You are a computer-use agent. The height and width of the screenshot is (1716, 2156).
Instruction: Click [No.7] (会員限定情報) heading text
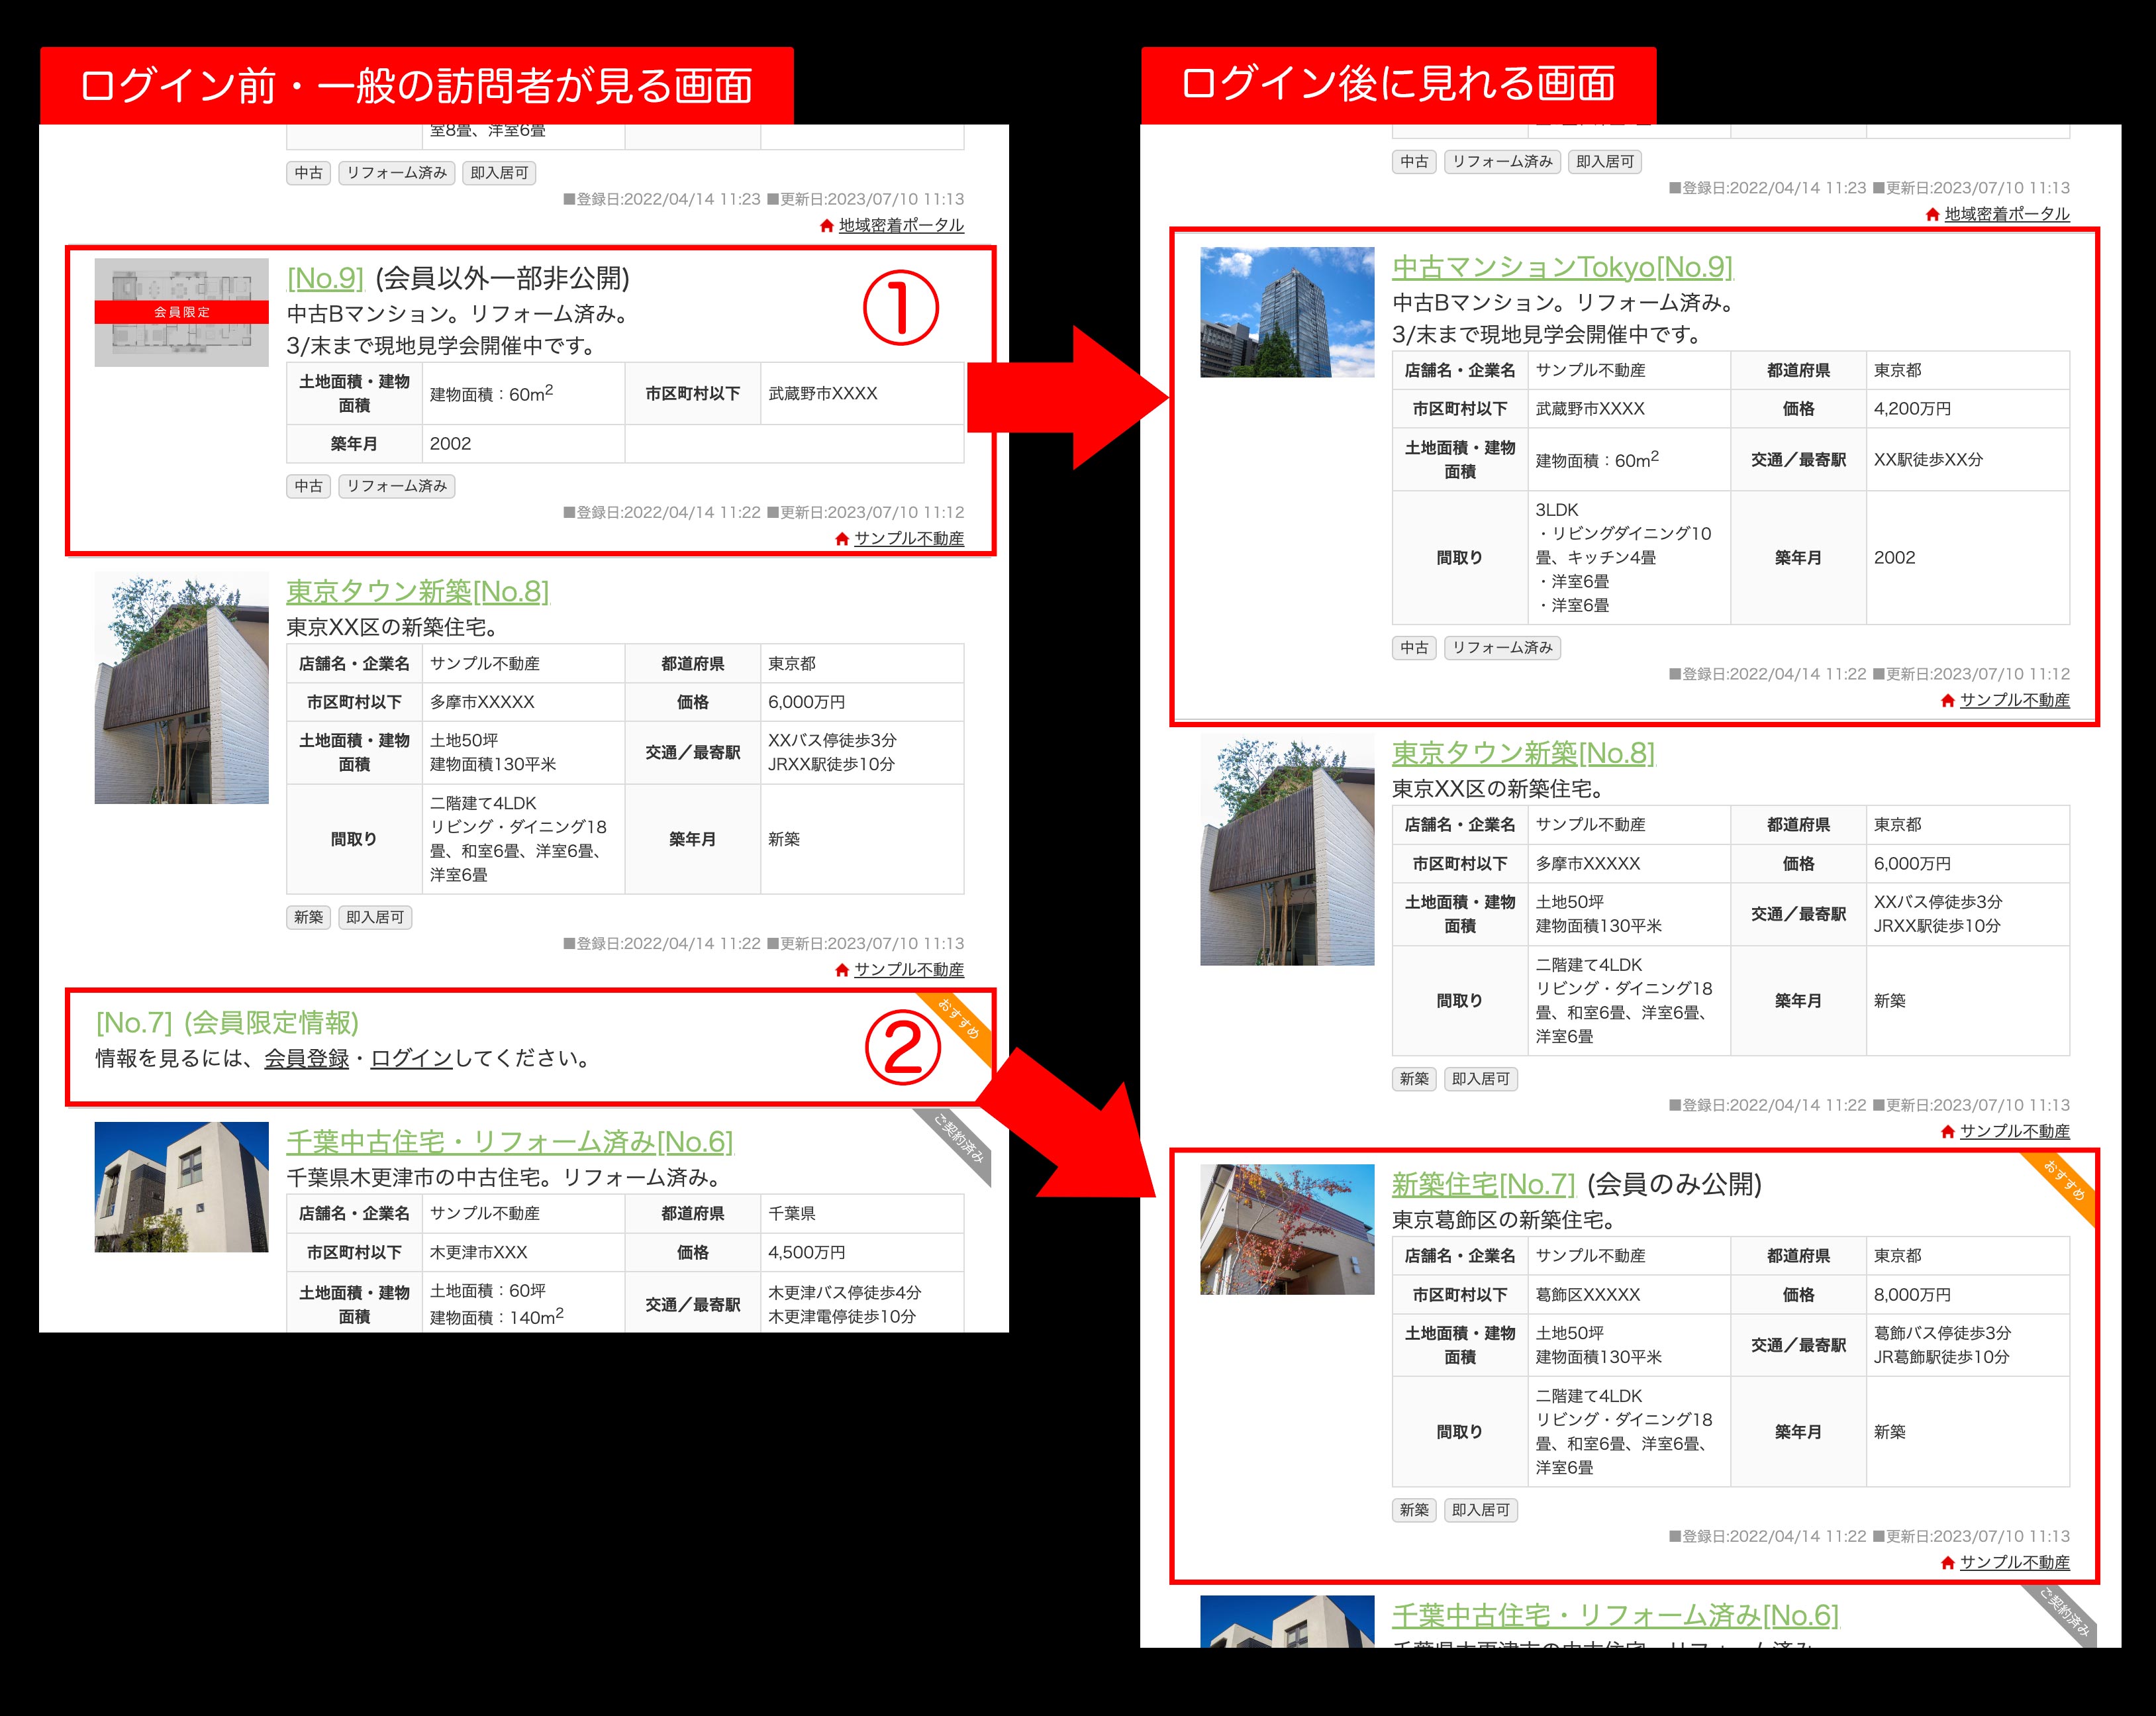tap(227, 1022)
